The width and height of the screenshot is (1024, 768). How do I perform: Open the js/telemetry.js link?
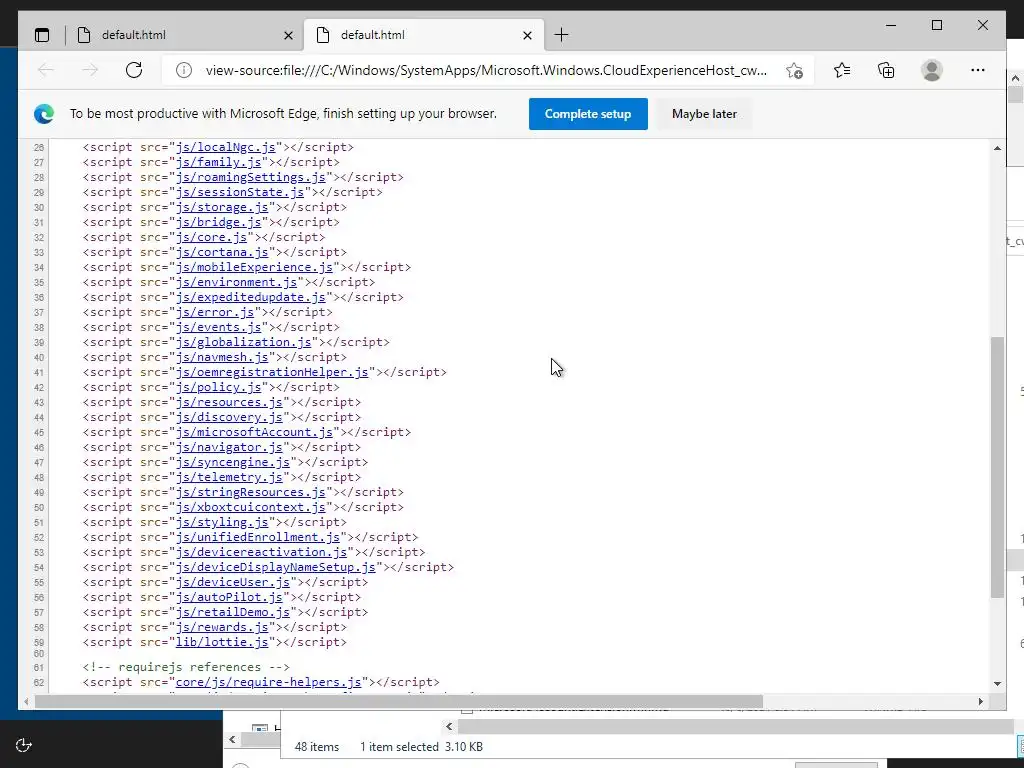[229, 477]
